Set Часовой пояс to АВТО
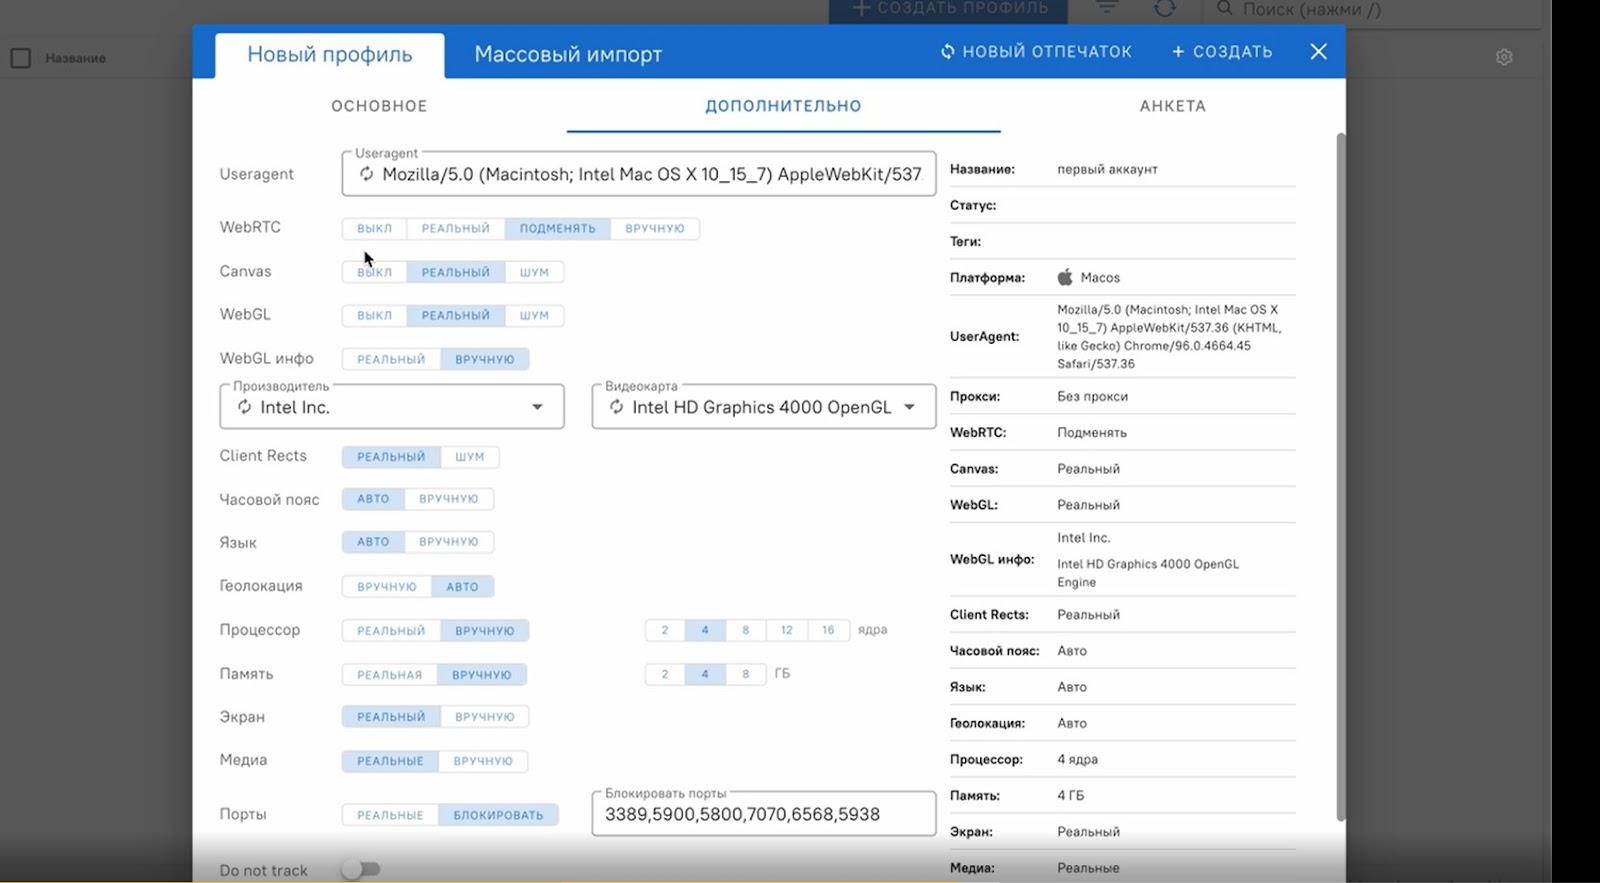This screenshot has height=883, width=1600. (373, 499)
